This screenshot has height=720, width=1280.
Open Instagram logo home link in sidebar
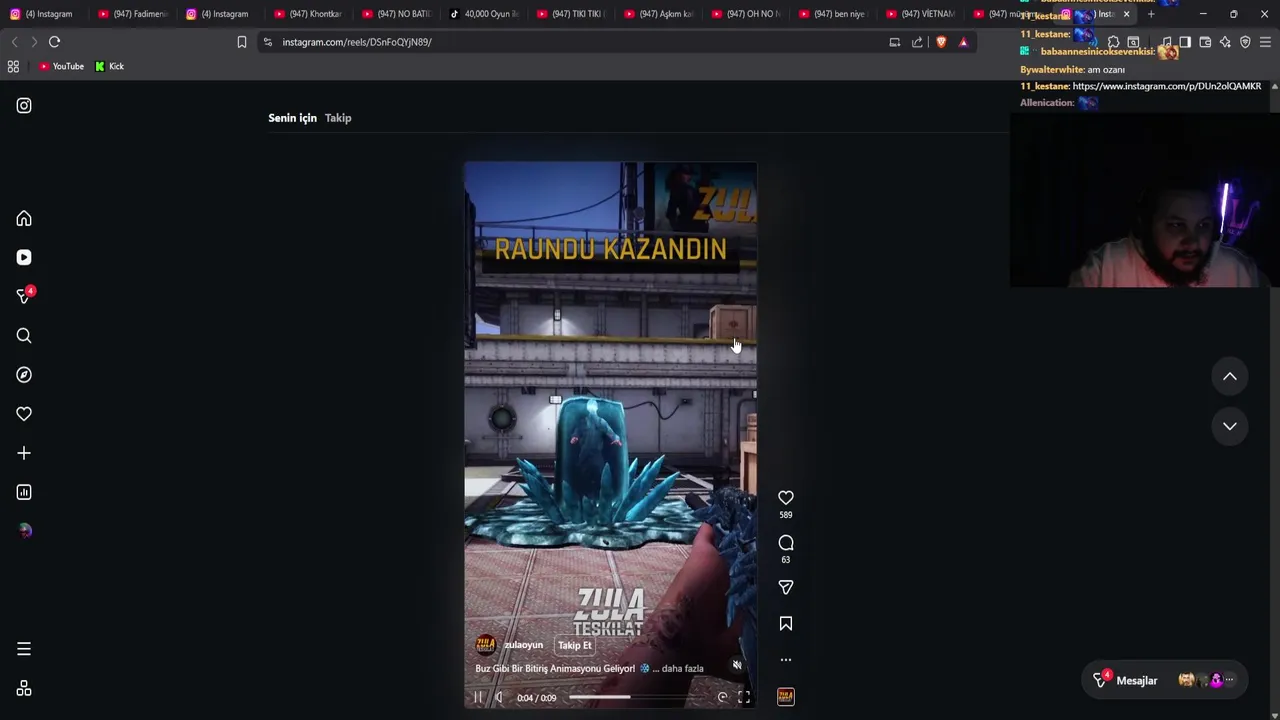[24, 105]
